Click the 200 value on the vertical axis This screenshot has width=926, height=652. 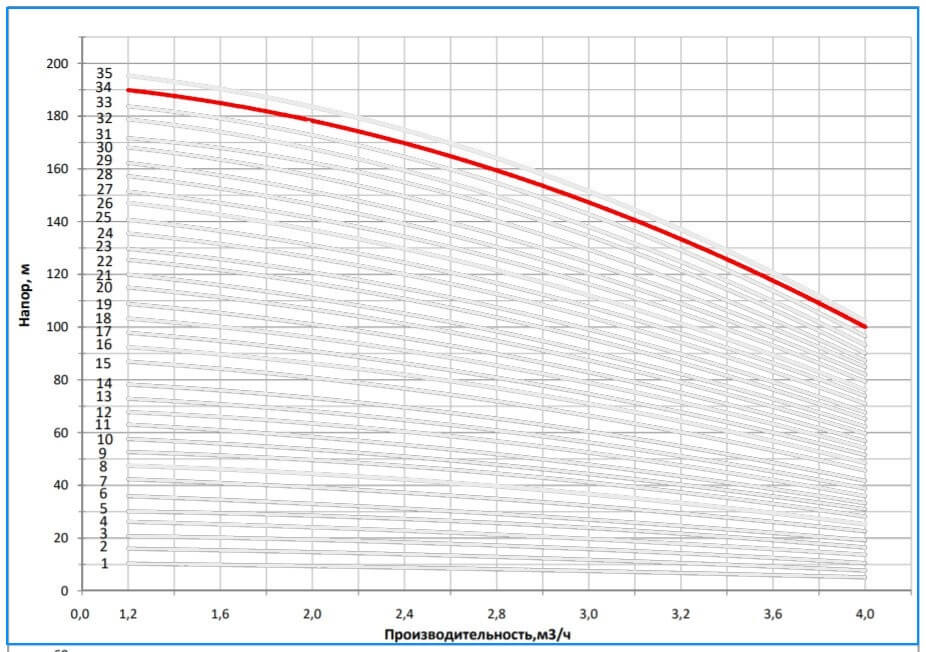[x=58, y=63]
